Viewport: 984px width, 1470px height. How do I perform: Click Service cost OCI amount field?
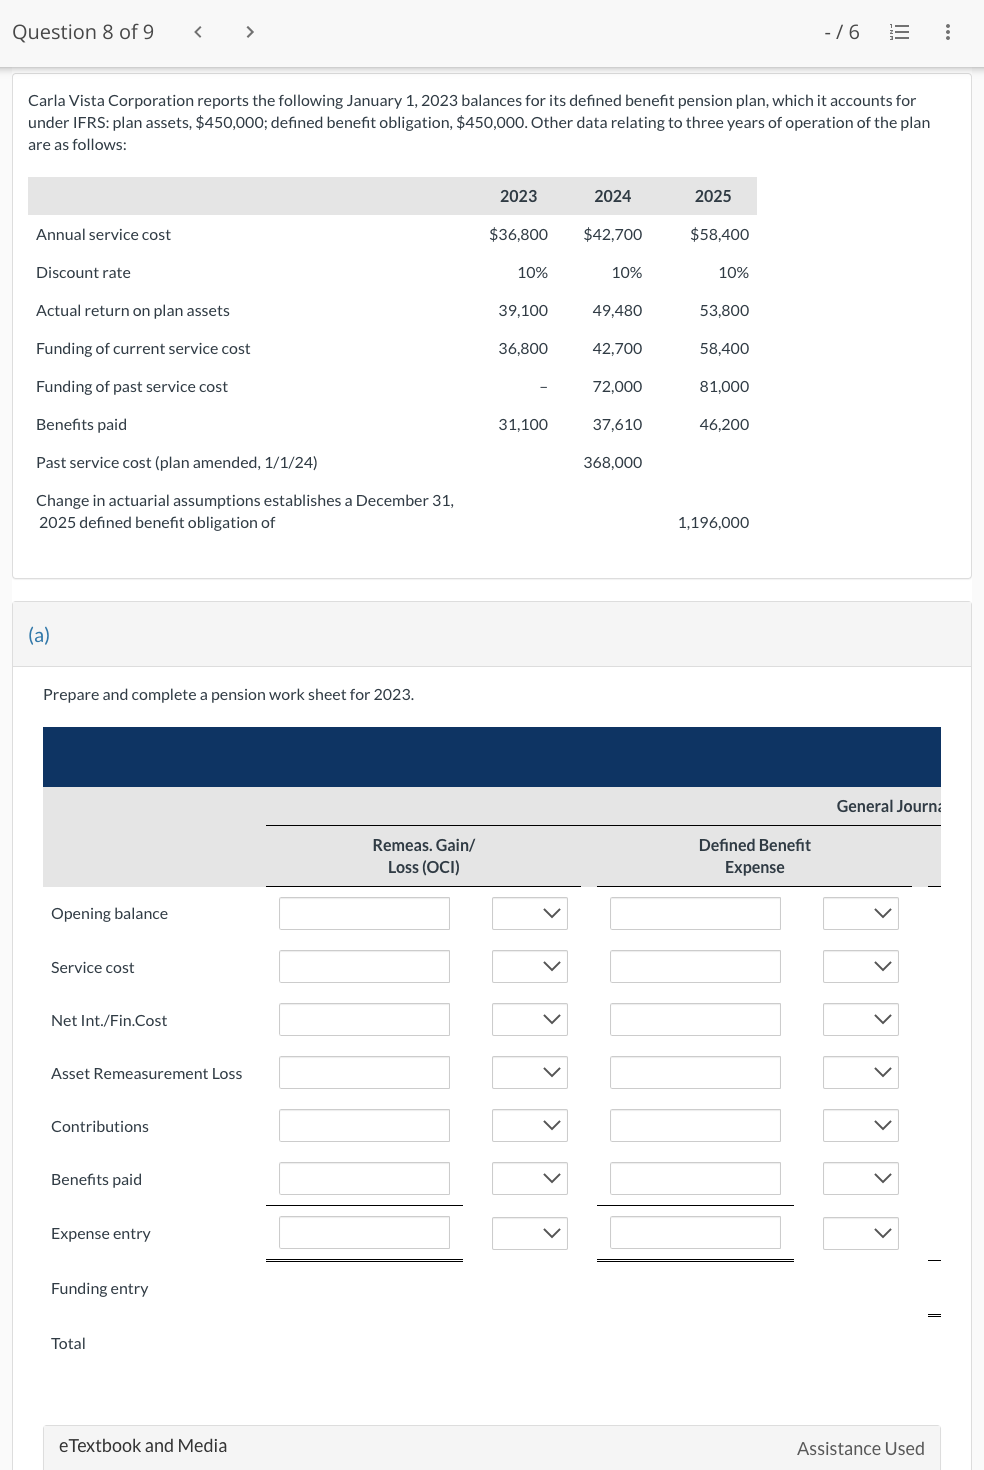(364, 966)
